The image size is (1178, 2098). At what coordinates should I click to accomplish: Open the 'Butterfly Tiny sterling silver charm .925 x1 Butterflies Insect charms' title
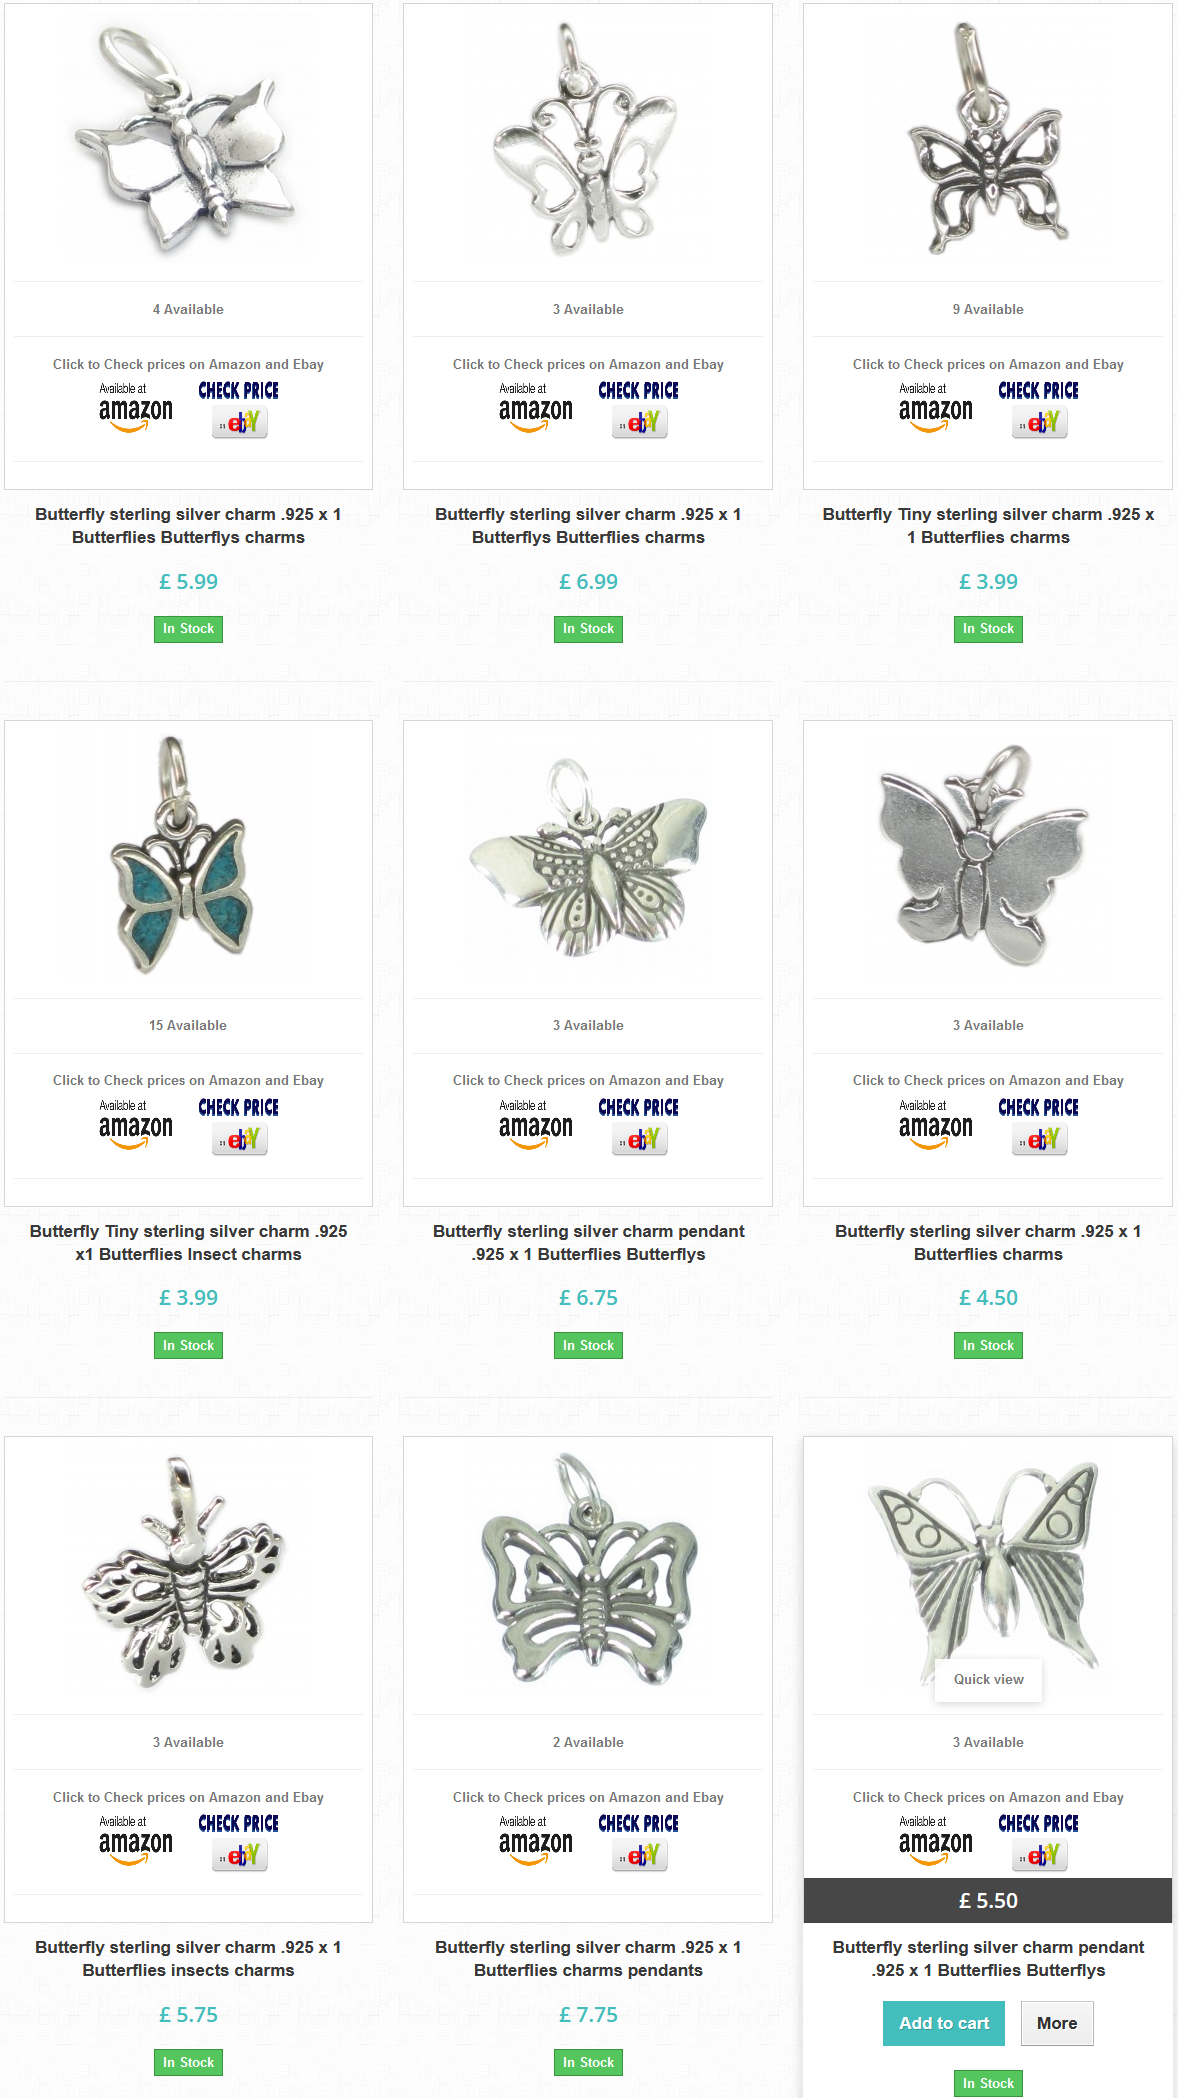(x=188, y=1243)
